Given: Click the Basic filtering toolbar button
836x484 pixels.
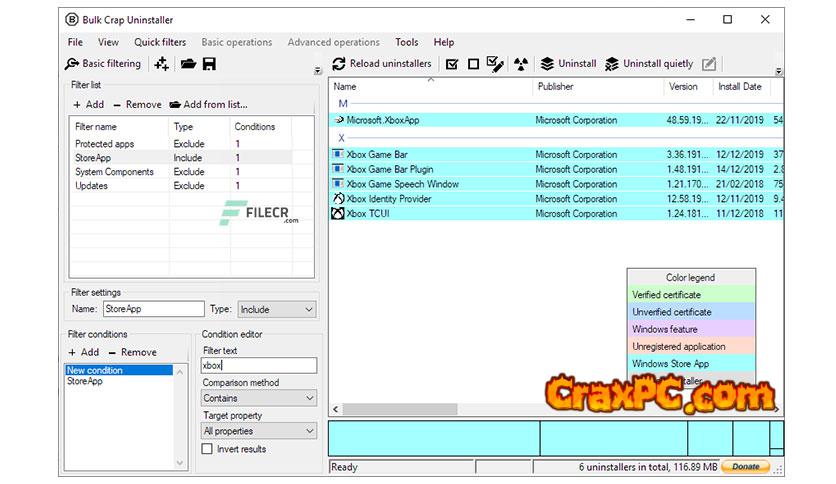Looking at the screenshot, I should point(104,64).
